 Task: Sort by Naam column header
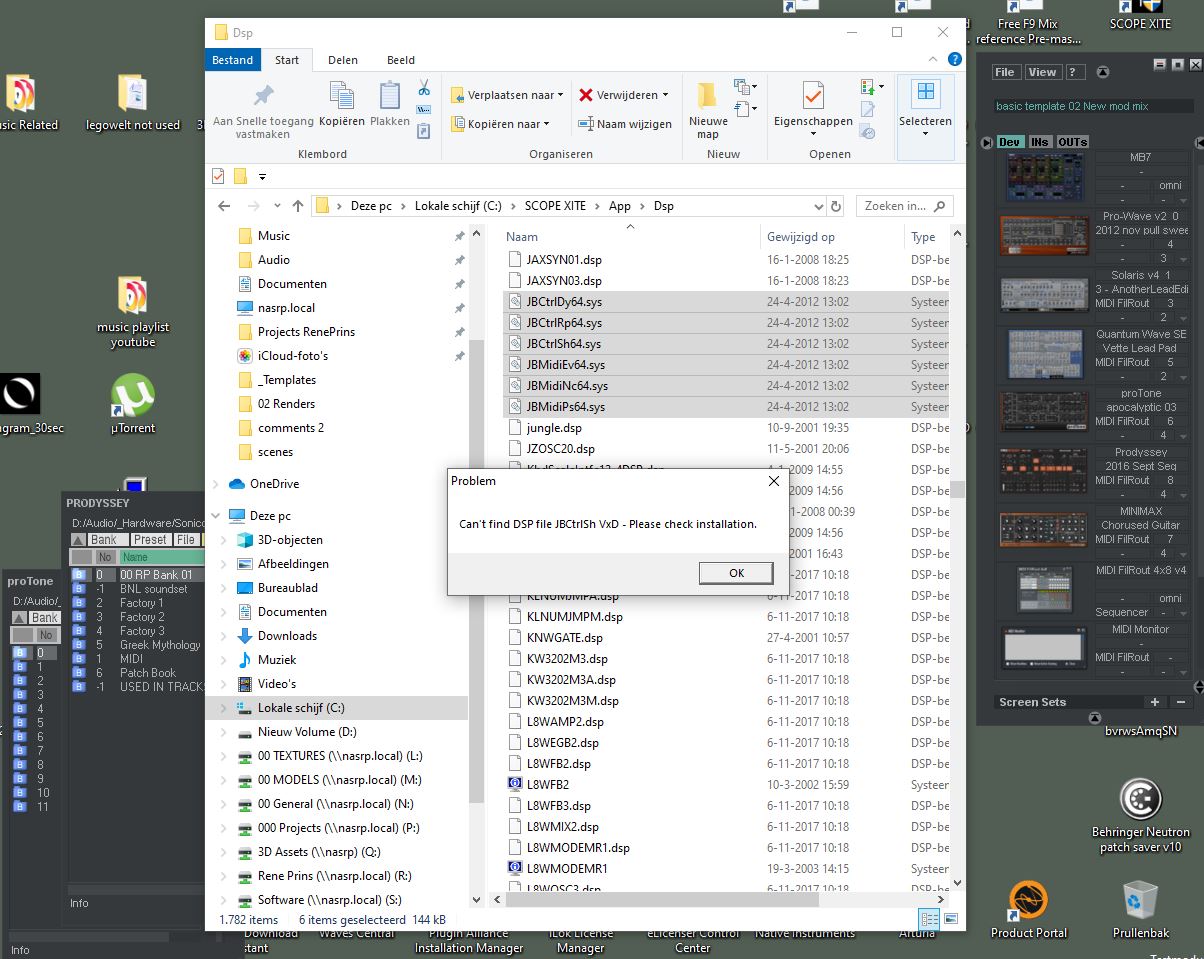[522, 237]
